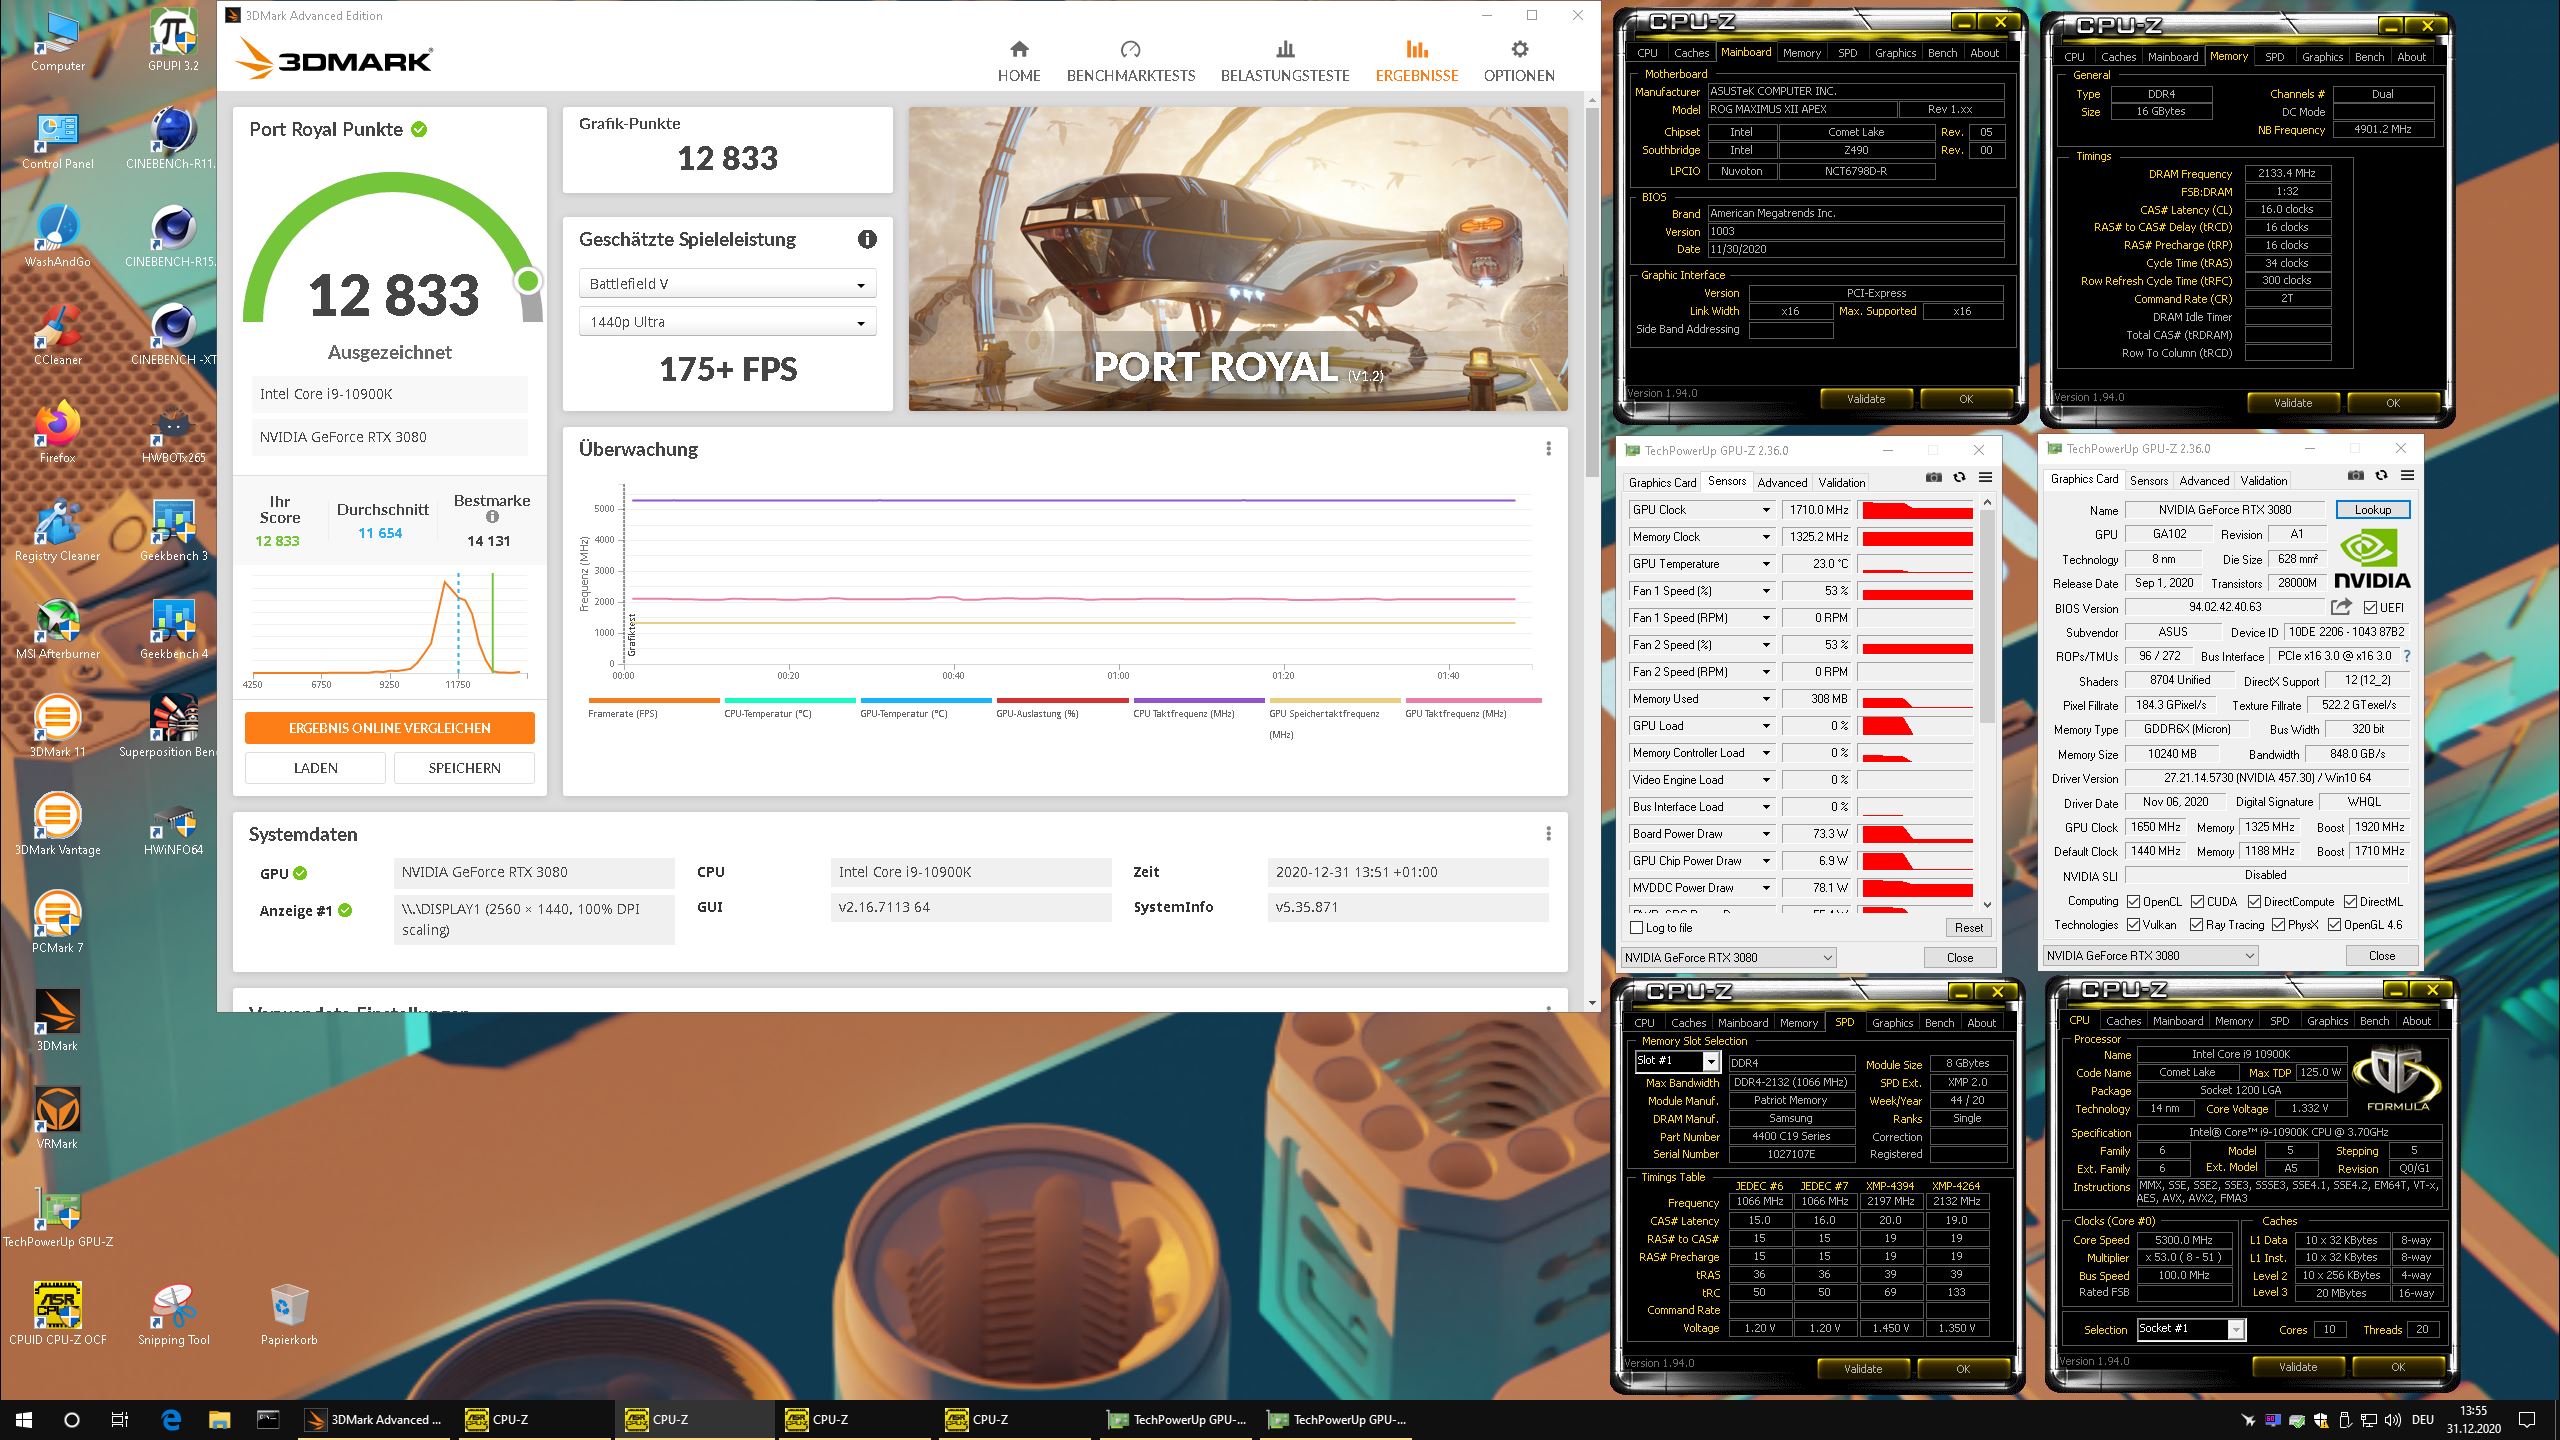Image resolution: width=2560 pixels, height=1440 pixels.
Task: Click bus interface question mark icon
Action: (2406, 656)
